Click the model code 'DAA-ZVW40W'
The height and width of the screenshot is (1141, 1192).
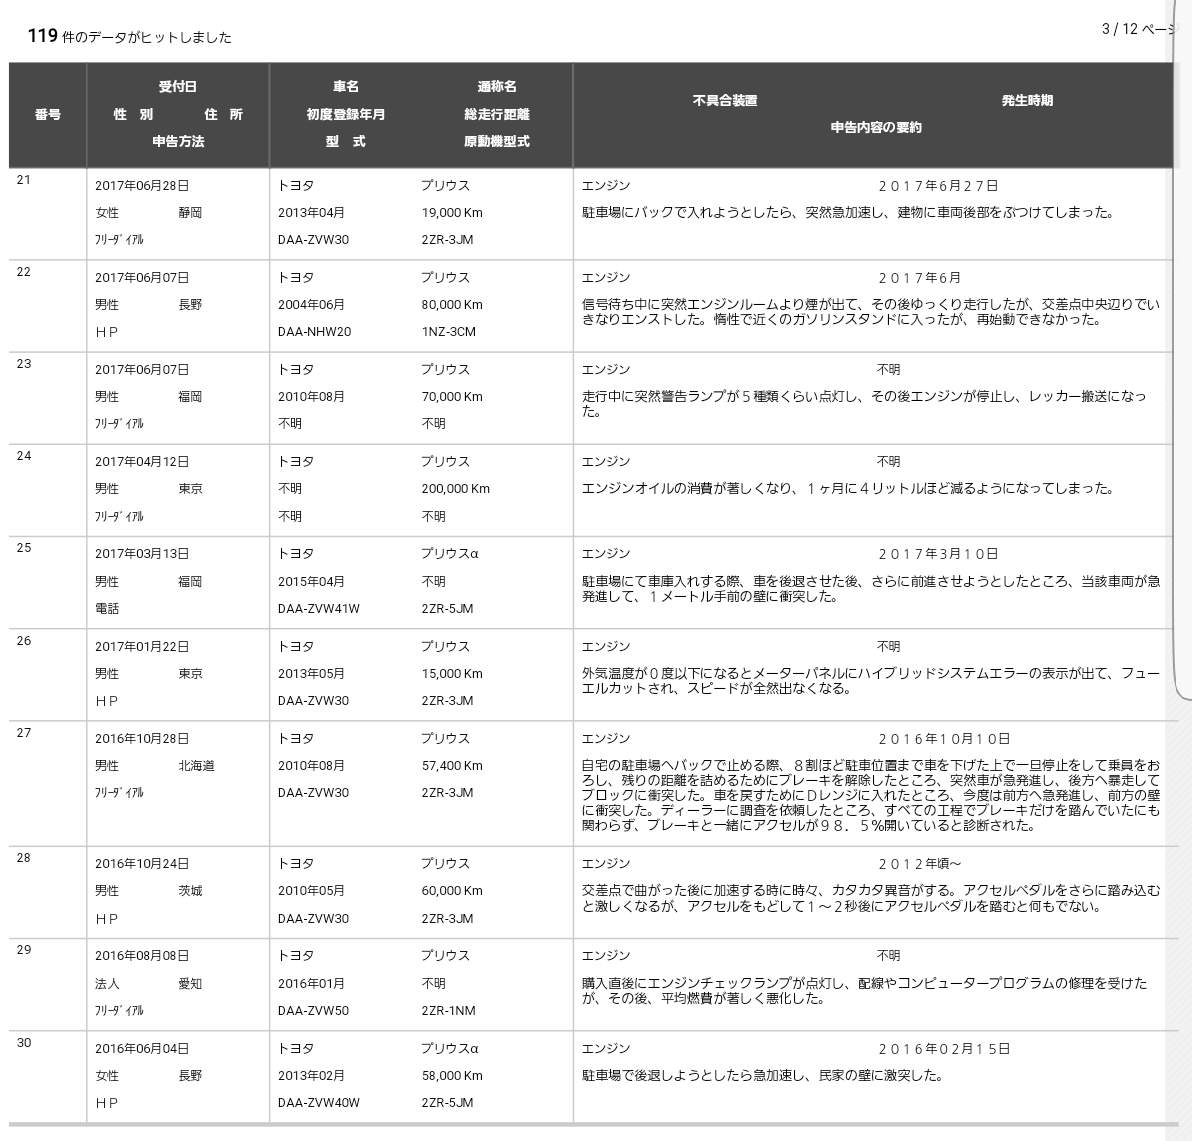click(x=319, y=1103)
